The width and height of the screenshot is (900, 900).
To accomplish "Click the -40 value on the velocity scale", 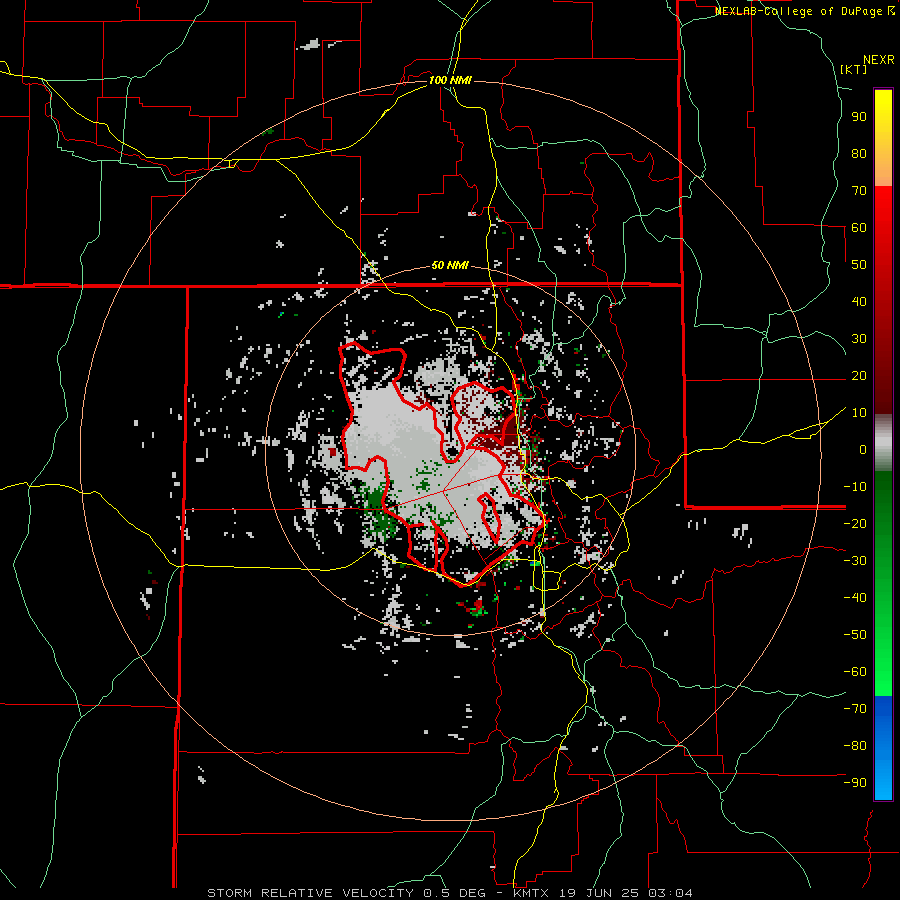I will tap(855, 598).
